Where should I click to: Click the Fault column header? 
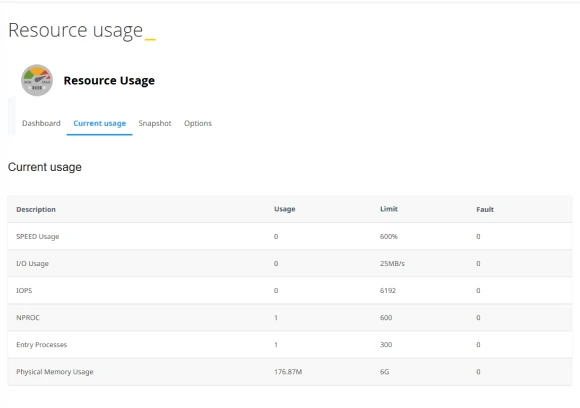pos(485,209)
